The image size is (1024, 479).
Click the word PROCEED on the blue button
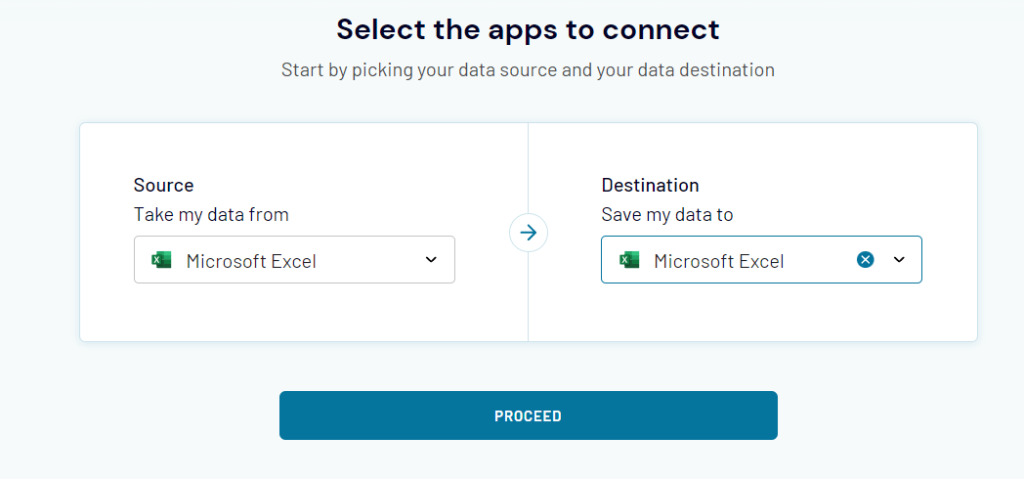coord(528,416)
